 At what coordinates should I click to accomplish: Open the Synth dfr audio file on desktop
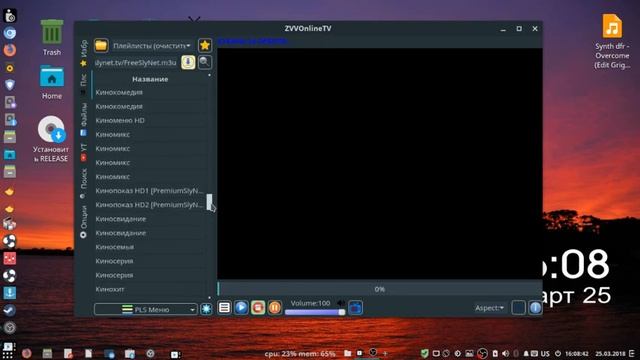(612, 41)
